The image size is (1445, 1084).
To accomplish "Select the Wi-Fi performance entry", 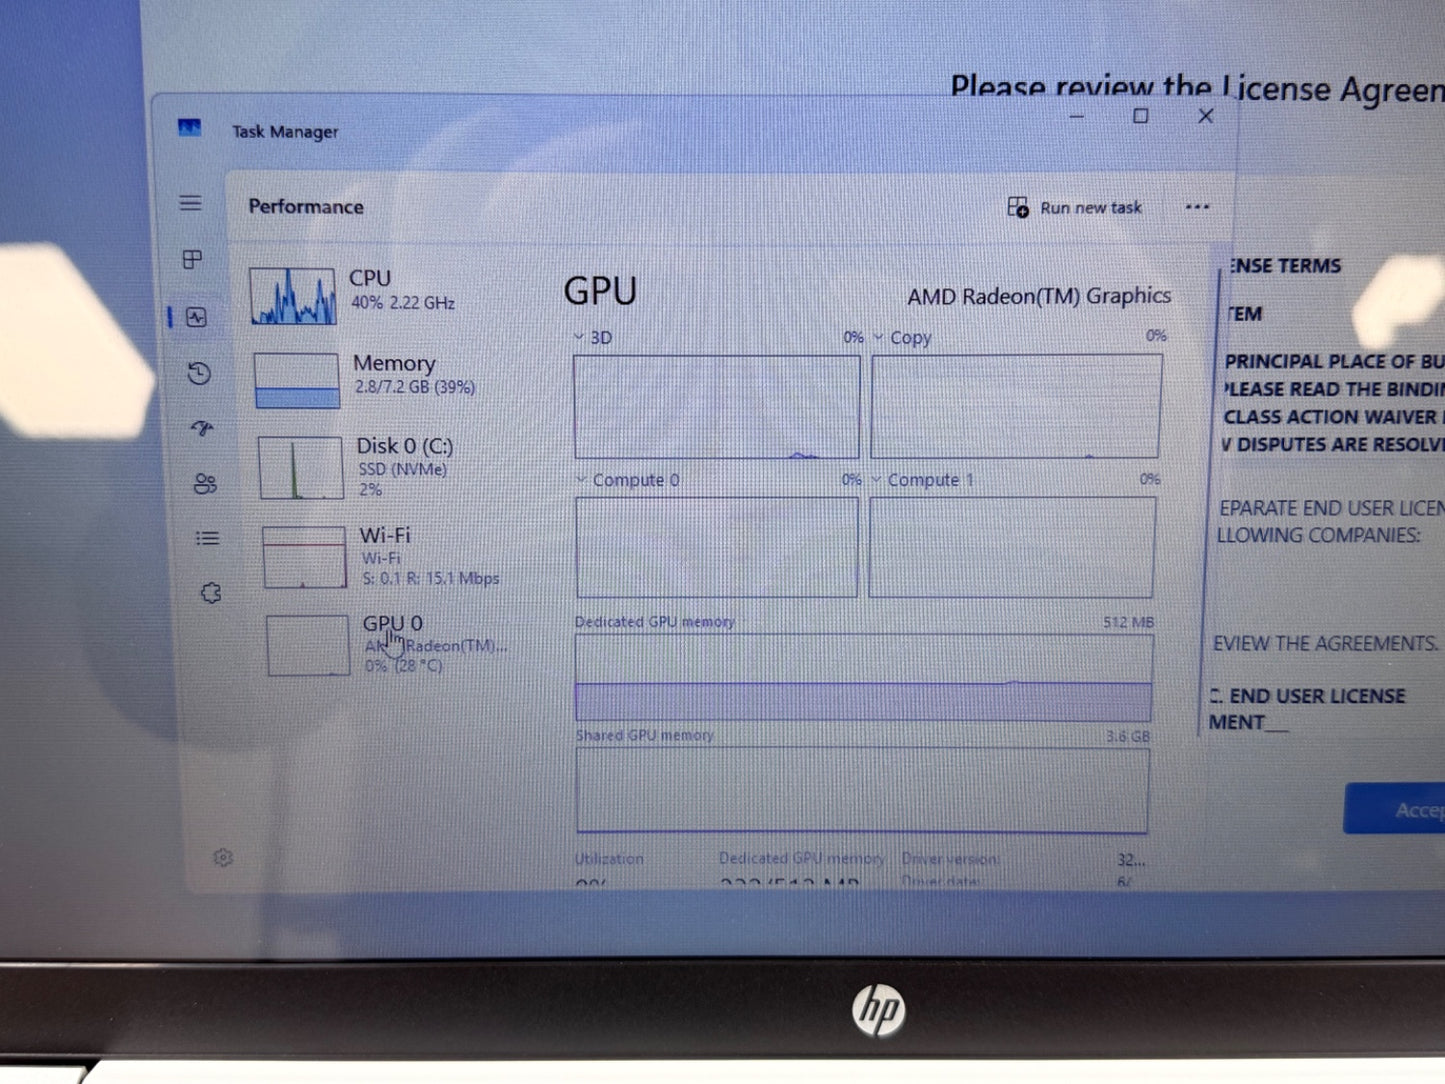I will [380, 556].
